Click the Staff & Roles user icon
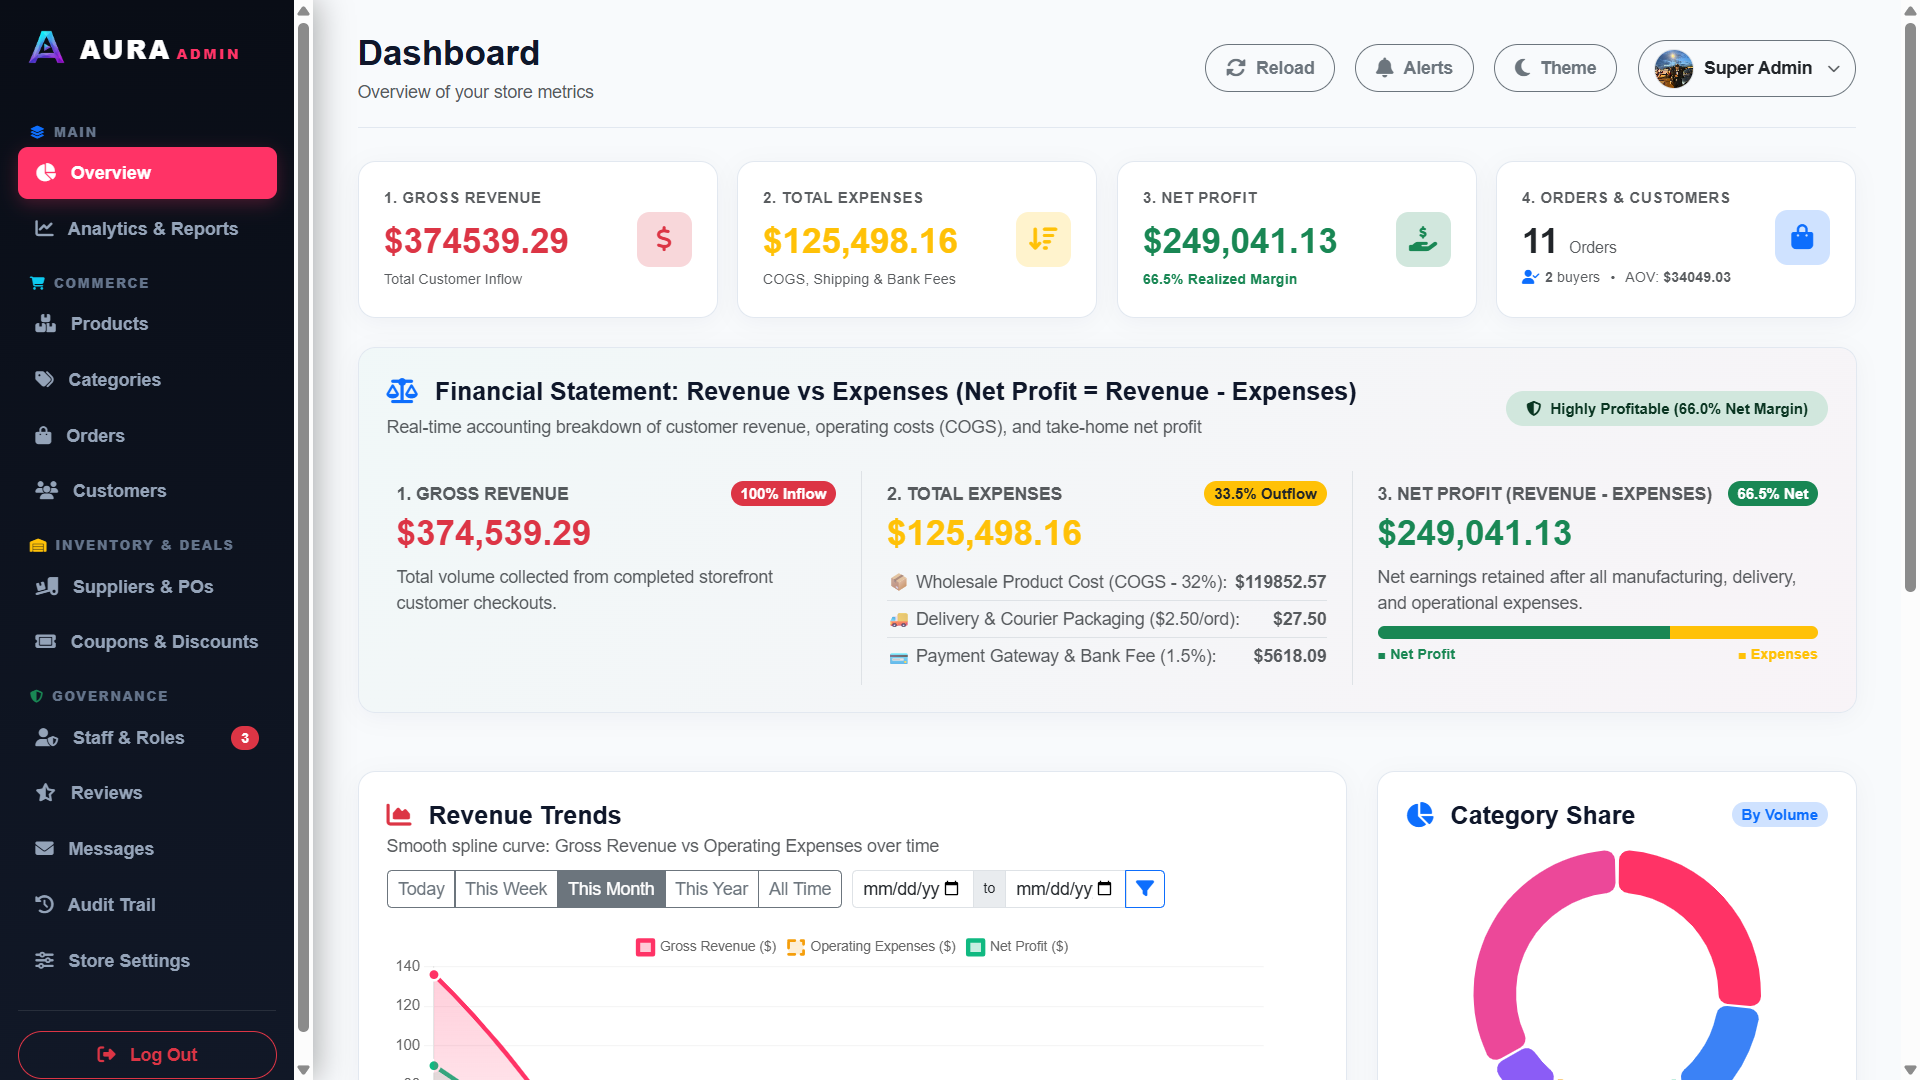The height and width of the screenshot is (1080, 1920). tap(47, 738)
